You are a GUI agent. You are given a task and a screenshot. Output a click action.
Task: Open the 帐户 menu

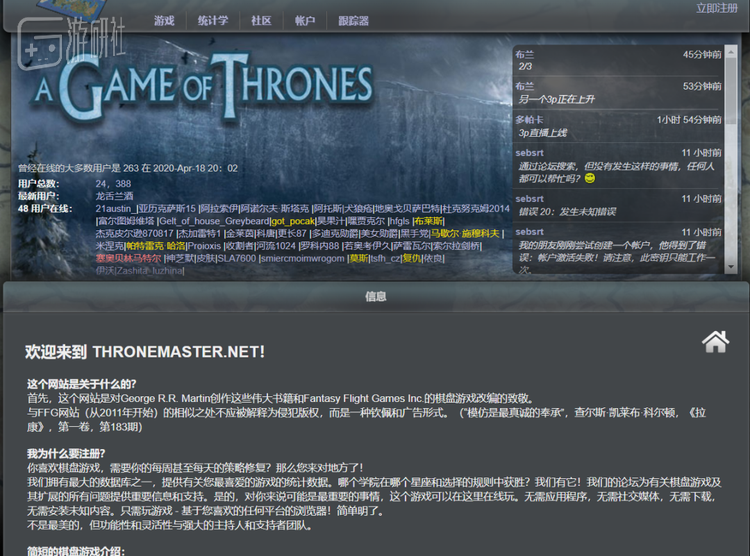point(305,21)
